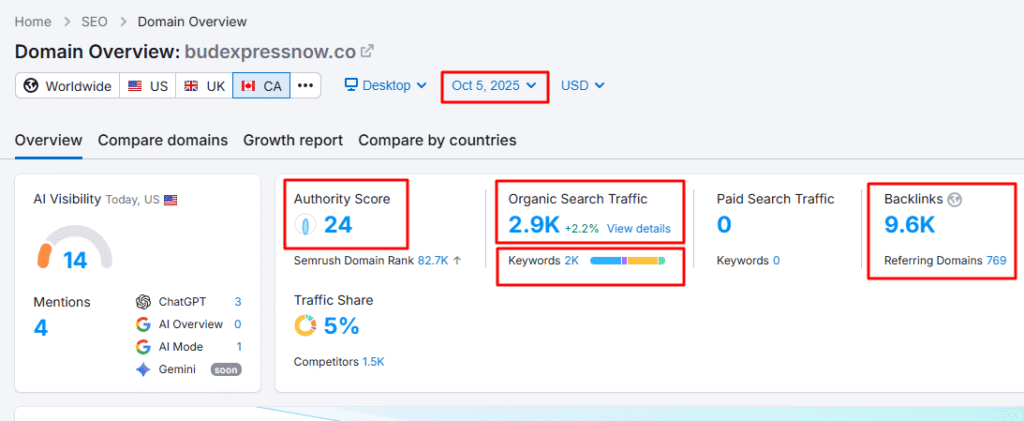
Task: Click the Gemini sparkle icon
Action: coord(143,369)
